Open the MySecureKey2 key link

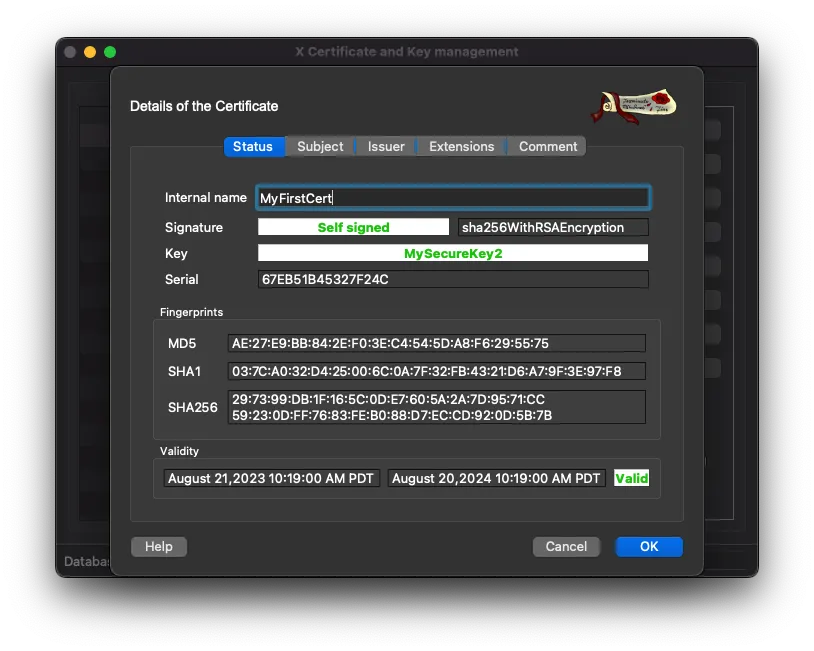tap(452, 253)
